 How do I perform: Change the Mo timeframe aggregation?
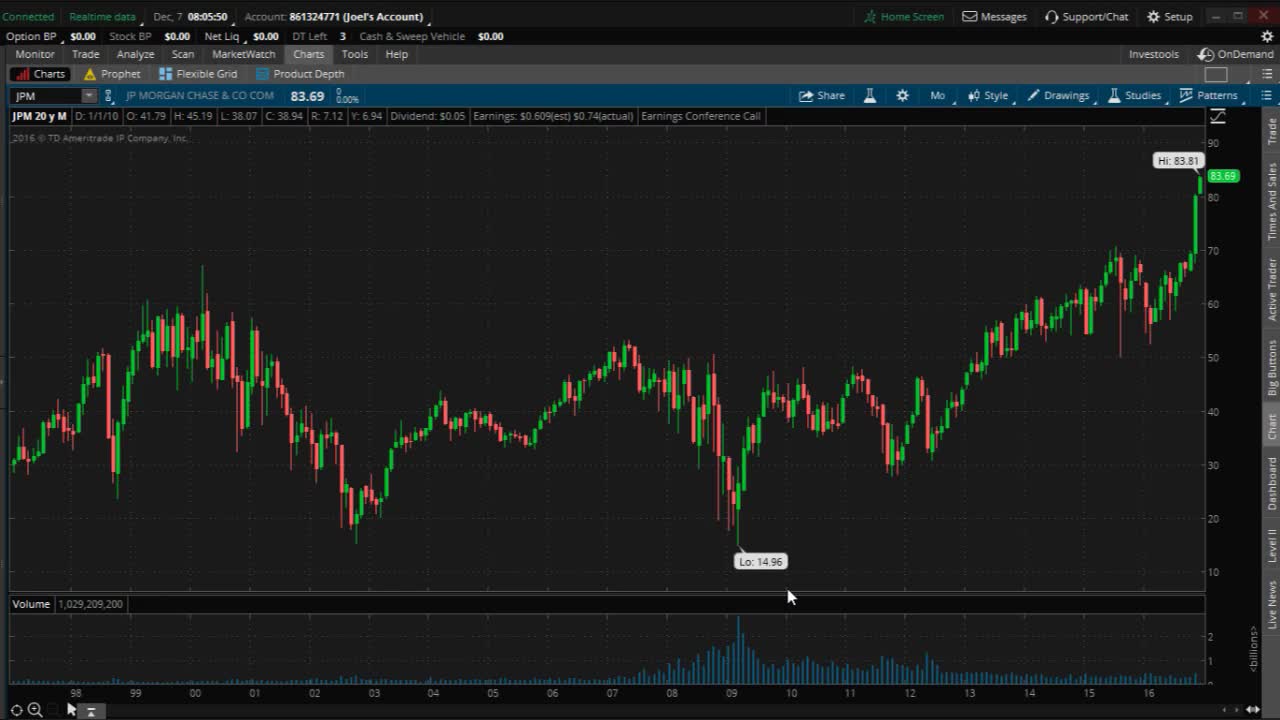(937, 96)
